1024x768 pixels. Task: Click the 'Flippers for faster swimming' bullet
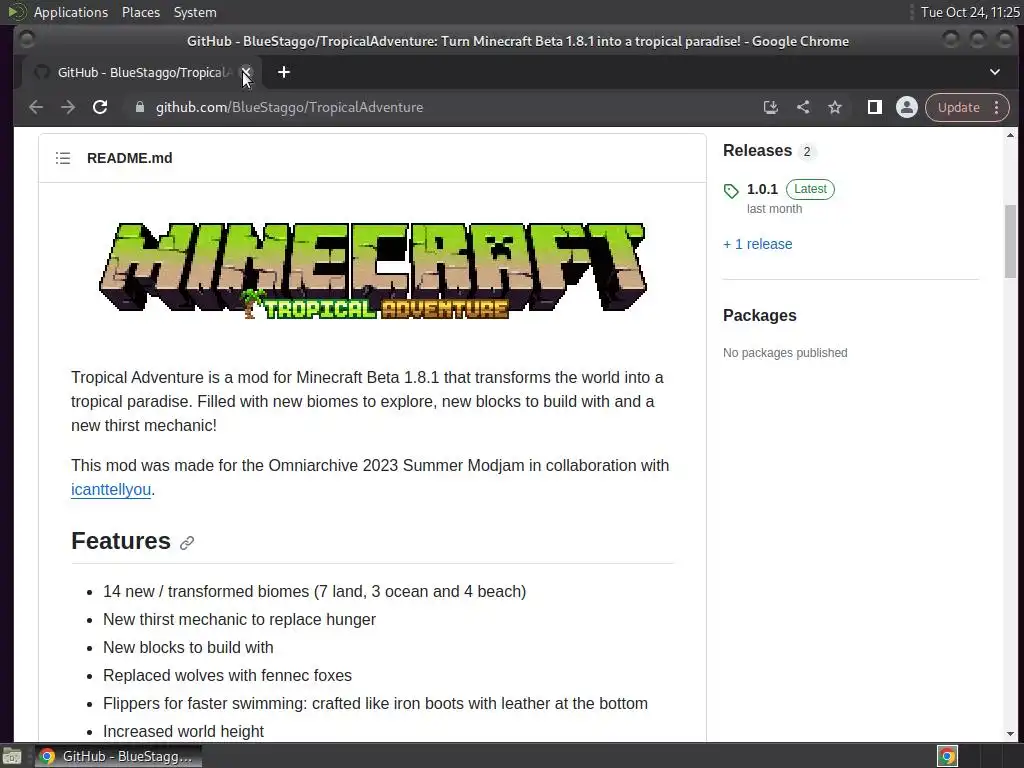(x=376, y=703)
